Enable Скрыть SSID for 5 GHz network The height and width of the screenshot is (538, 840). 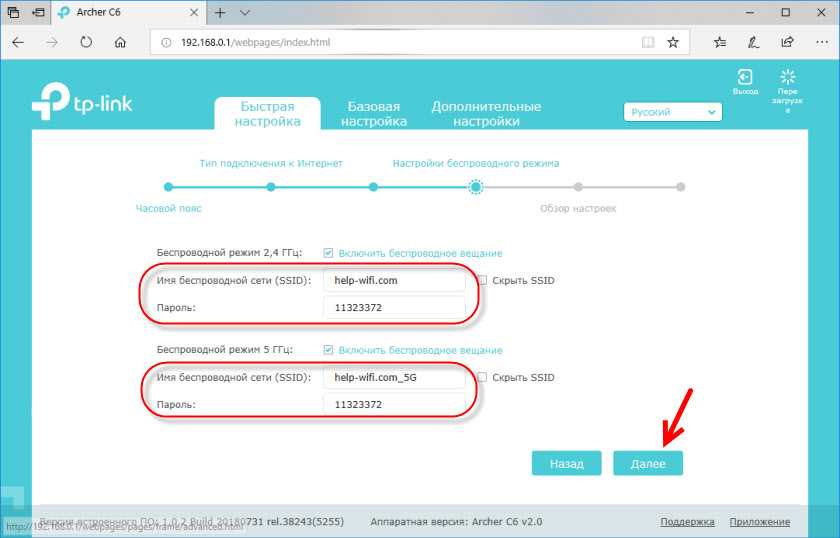point(482,378)
